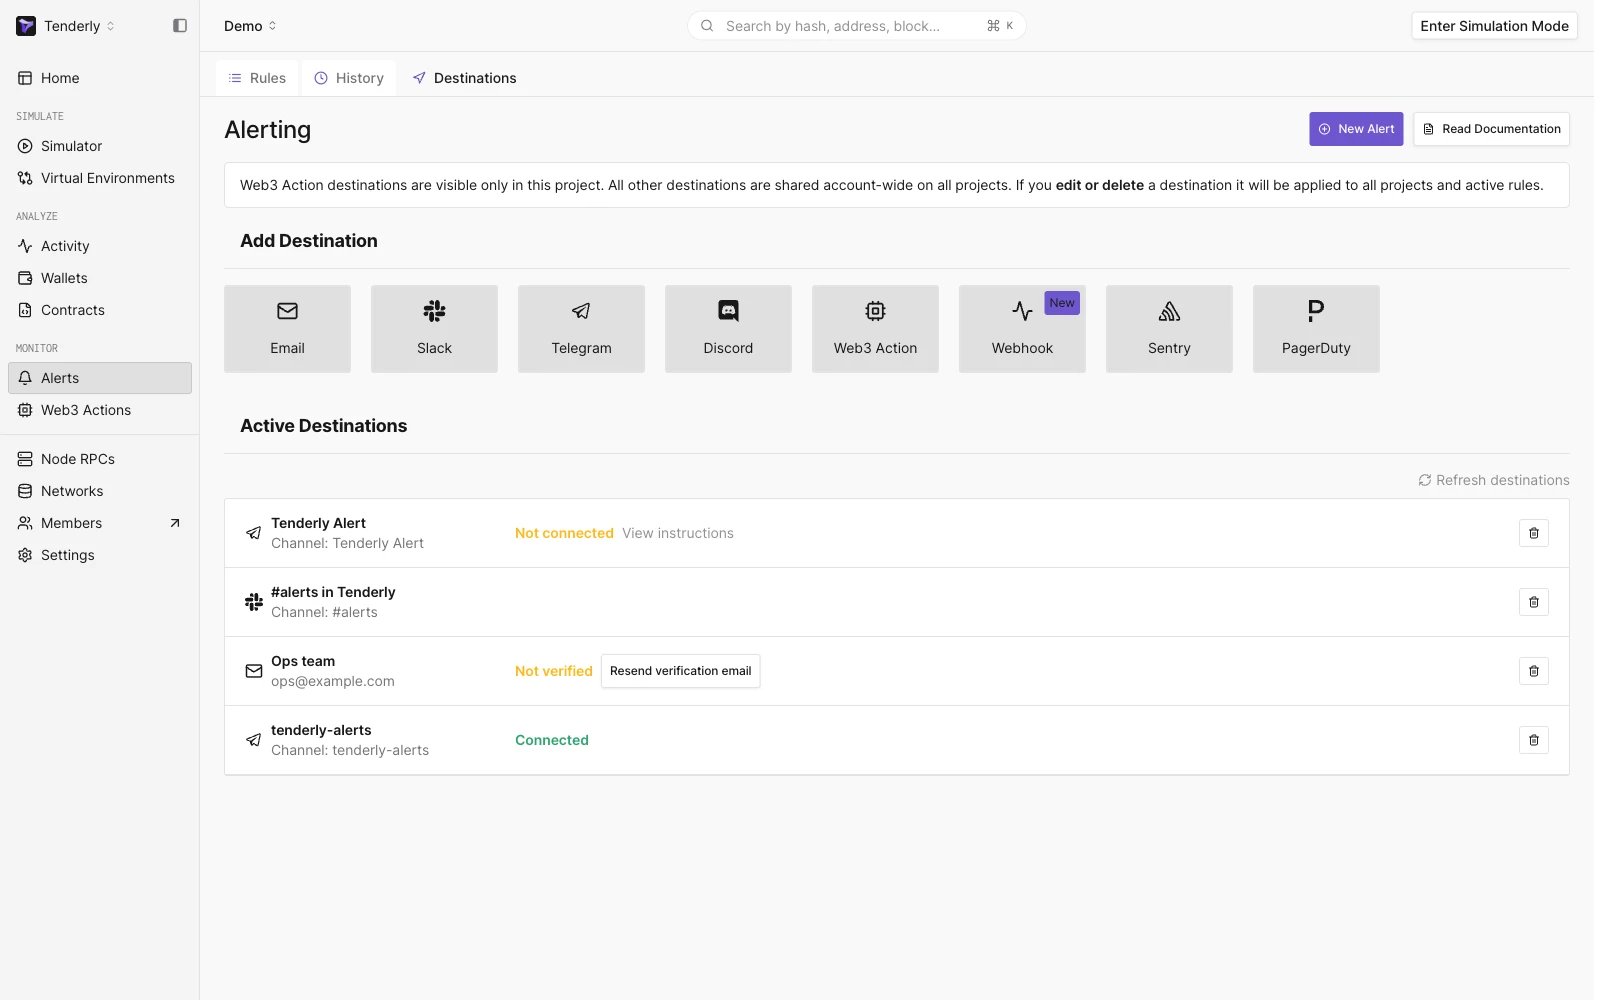
Task: Click the Not connected status label
Action: [x=564, y=533]
